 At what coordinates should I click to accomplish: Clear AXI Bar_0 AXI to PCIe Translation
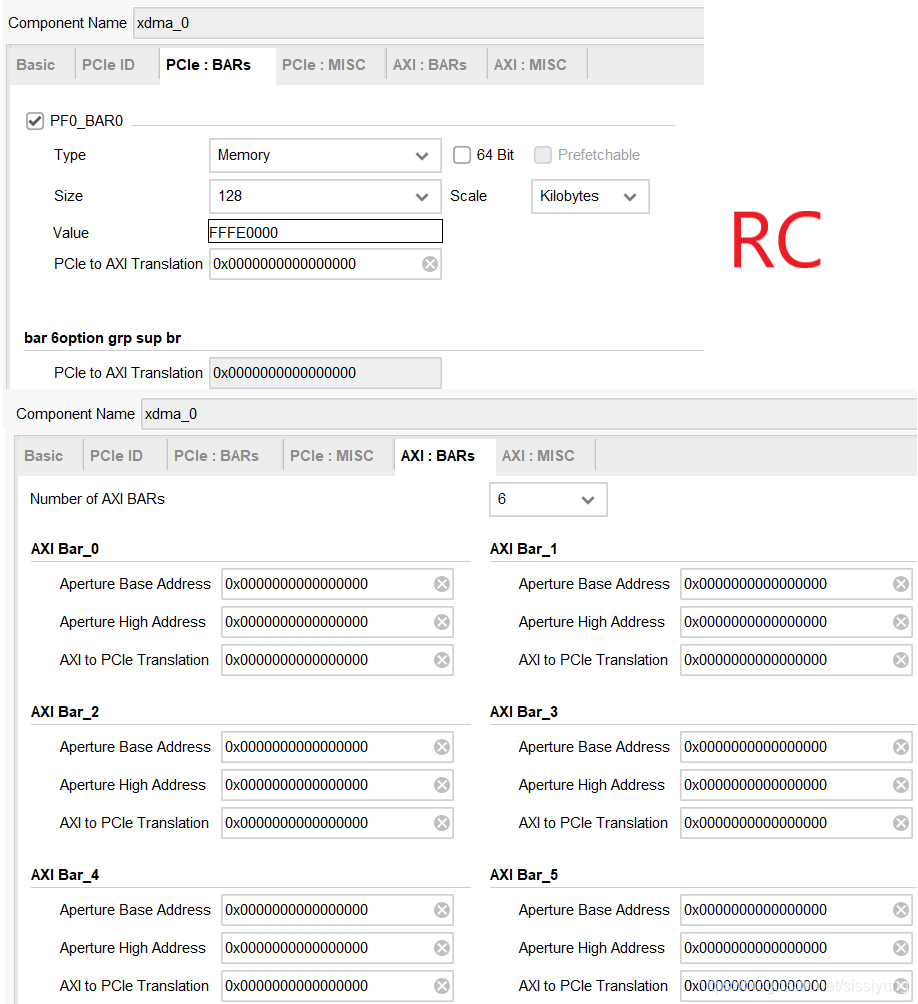[442, 660]
